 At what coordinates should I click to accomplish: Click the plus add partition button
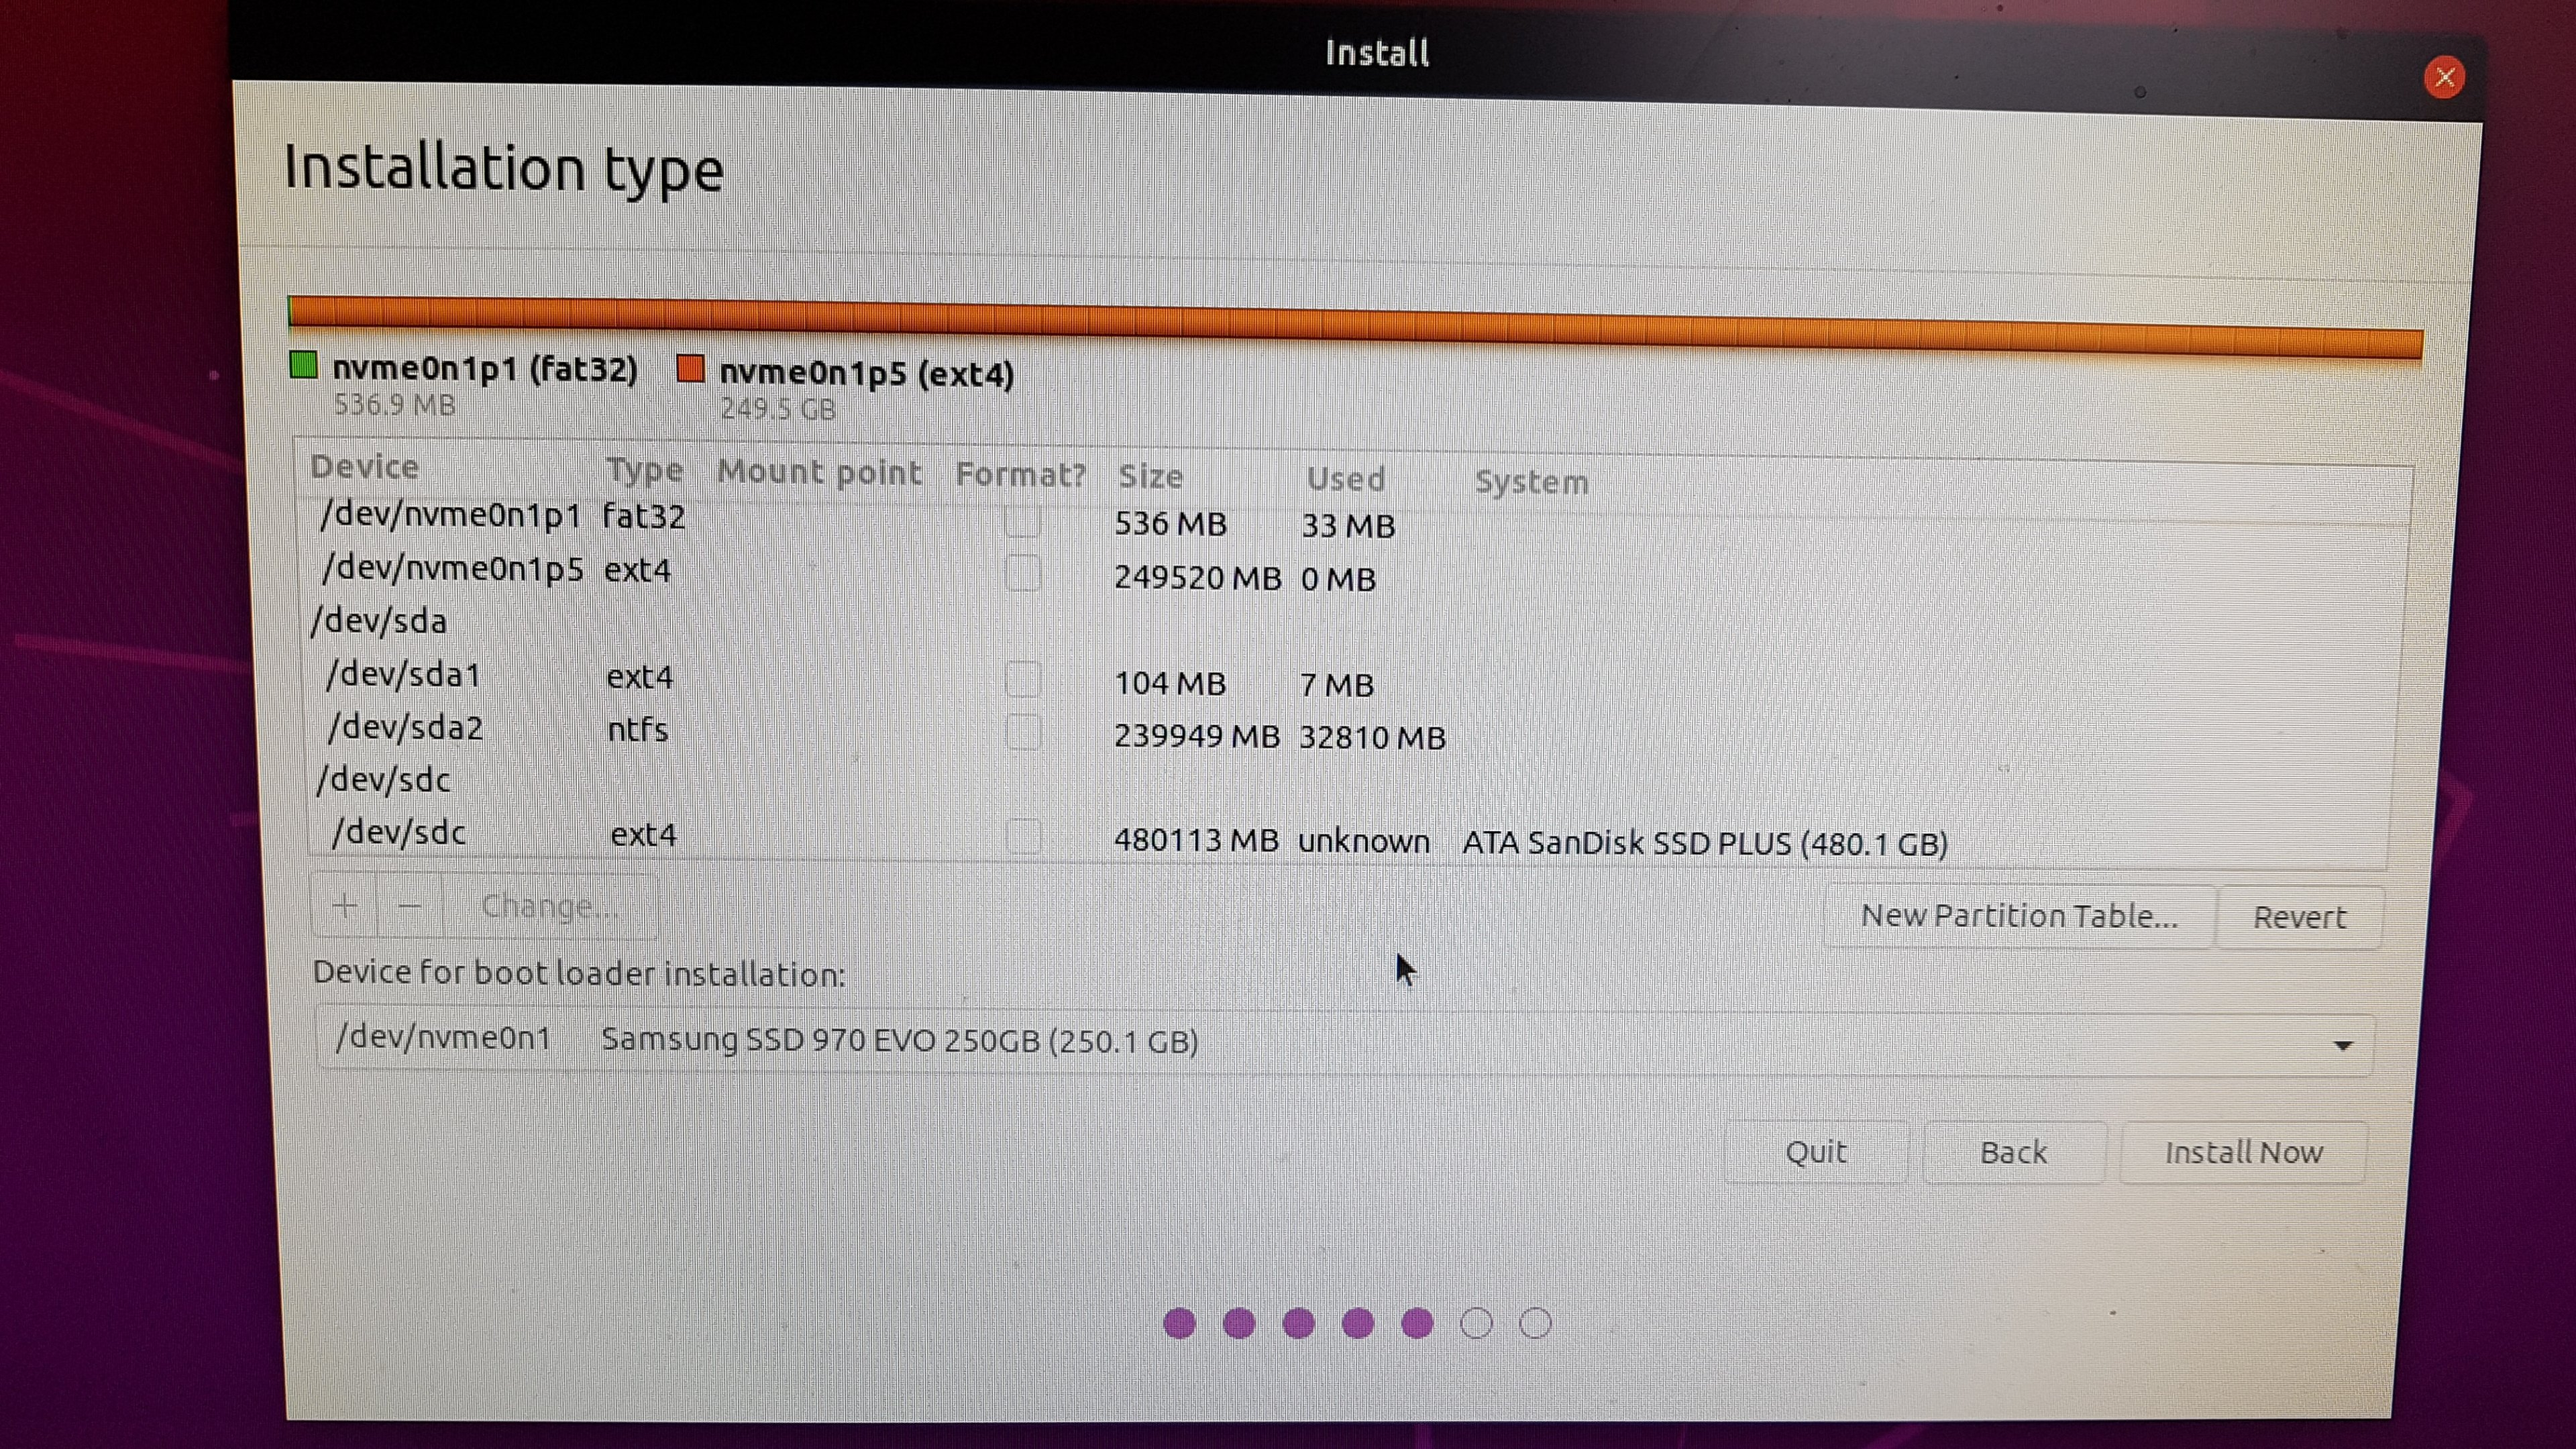click(344, 906)
